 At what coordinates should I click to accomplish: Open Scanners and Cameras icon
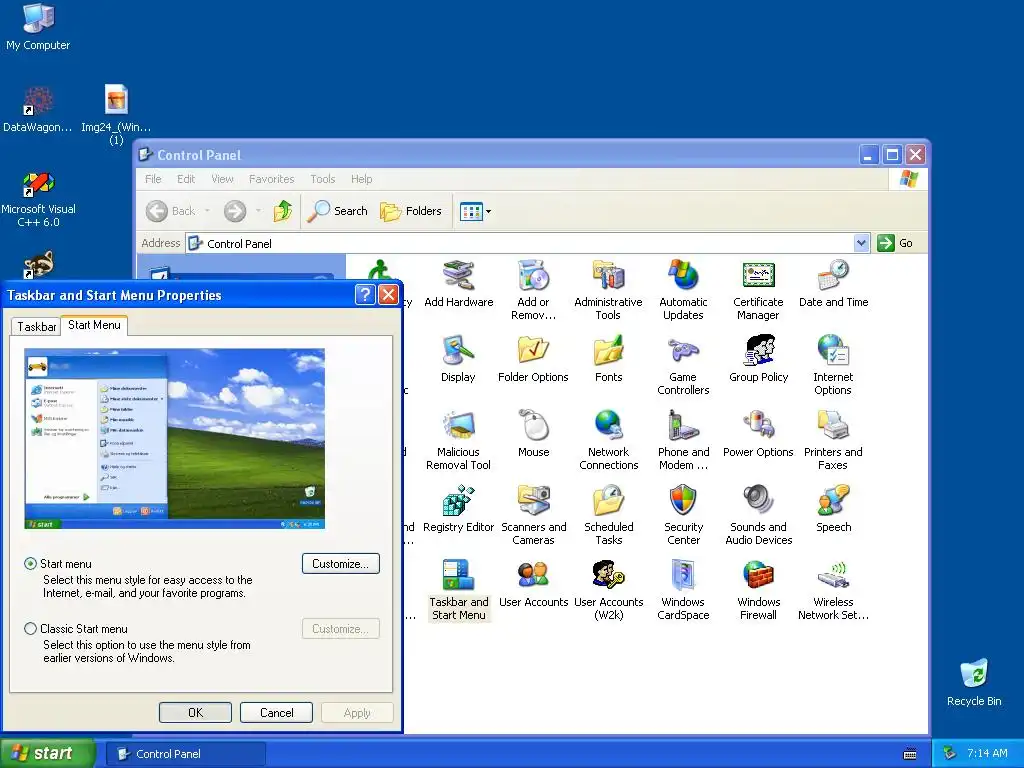click(534, 515)
